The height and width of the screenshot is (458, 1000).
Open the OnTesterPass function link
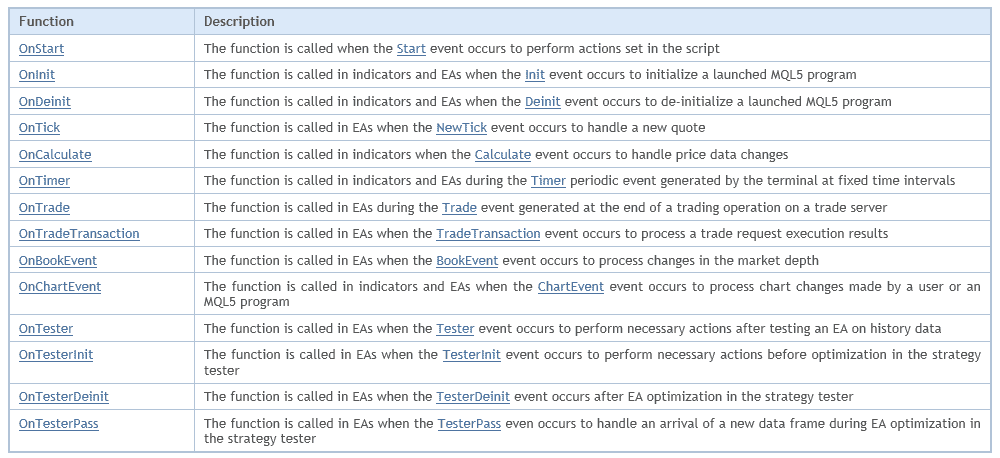[59, 423]
